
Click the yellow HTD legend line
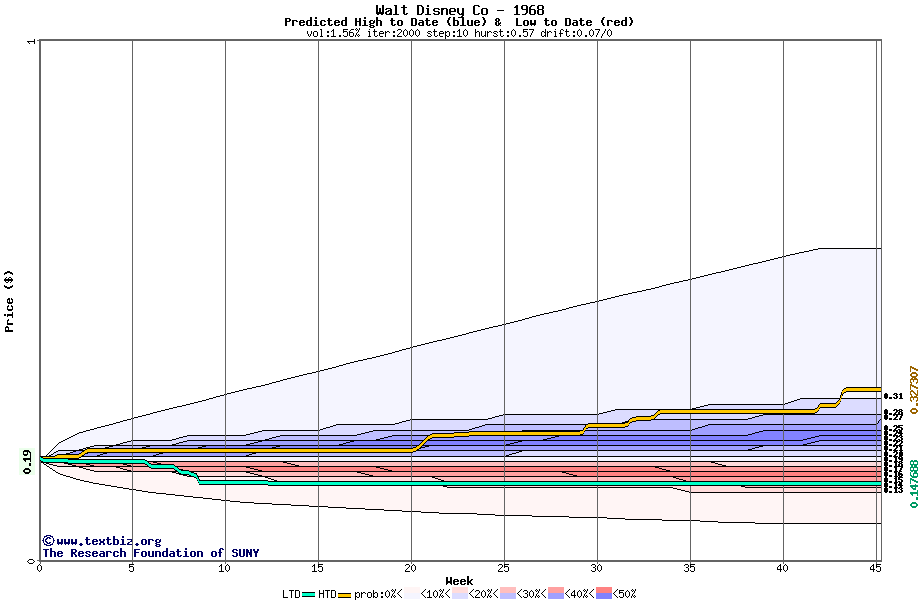pyautogui.click(x=344, y=595)
